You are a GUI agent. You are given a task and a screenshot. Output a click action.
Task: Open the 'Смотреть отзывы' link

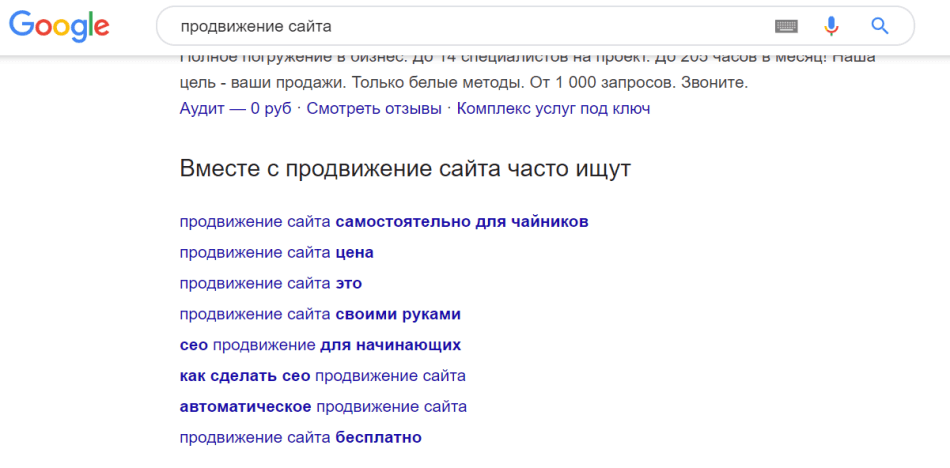pos(374,109)
